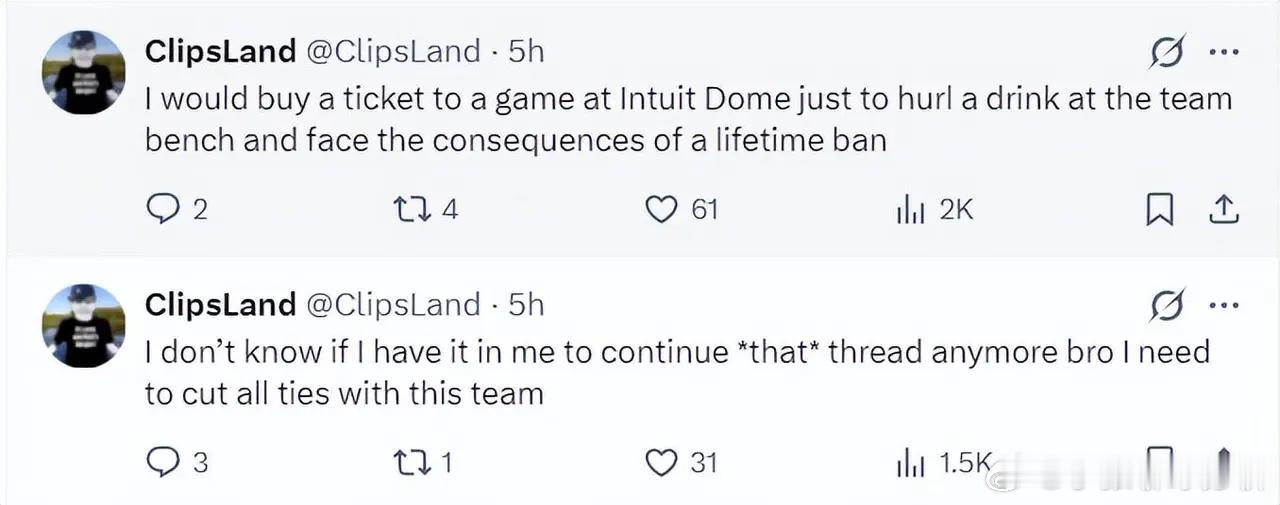Viewport: 1280px width, 505px height.
Task: Open ClipsLand avatar on second tweet
Action: [83, 325]
